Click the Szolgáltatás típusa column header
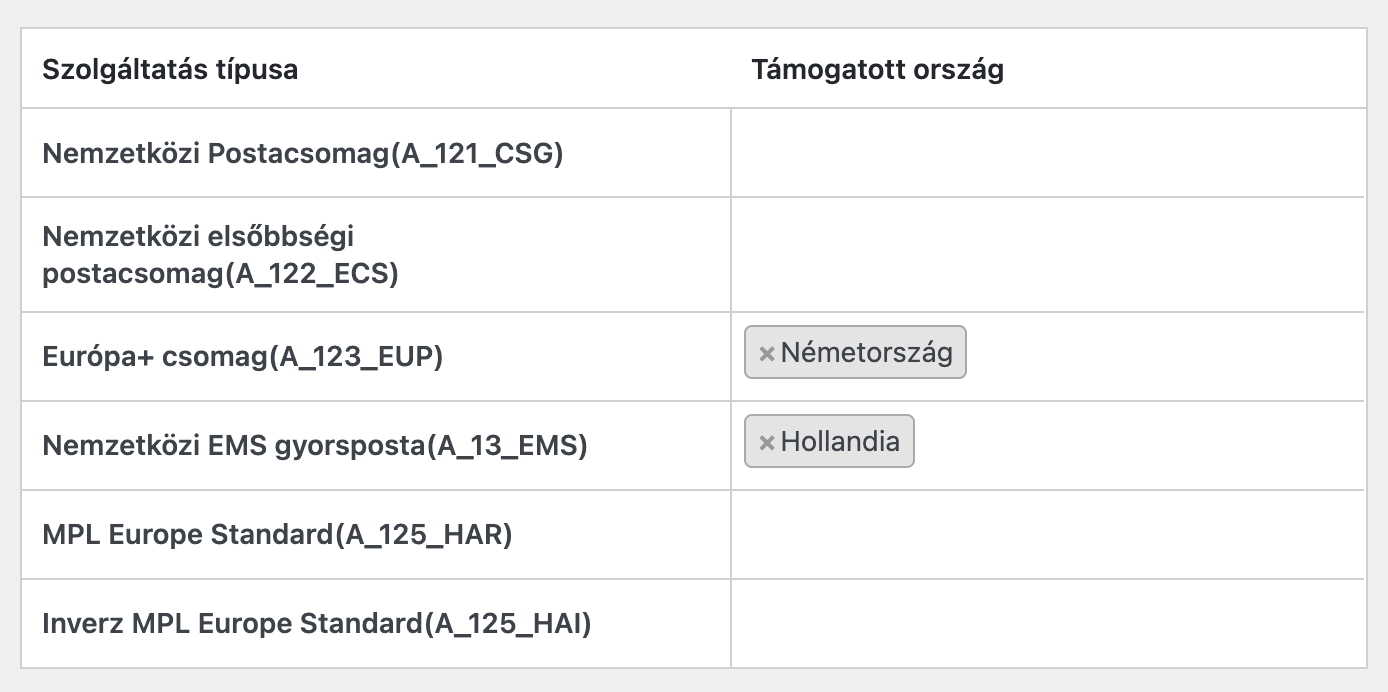The width and height of the screenshot is (1388, 692). [x=170, y=70]
